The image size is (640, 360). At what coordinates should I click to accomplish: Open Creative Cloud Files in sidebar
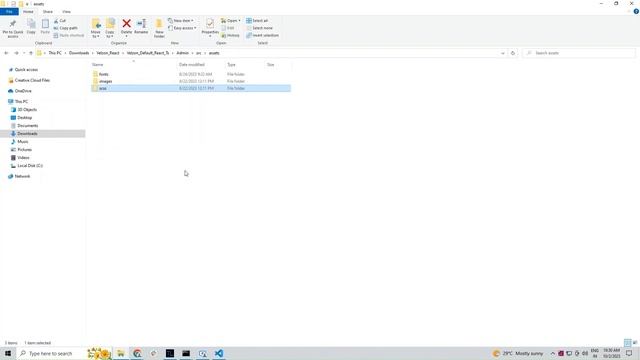32,80
